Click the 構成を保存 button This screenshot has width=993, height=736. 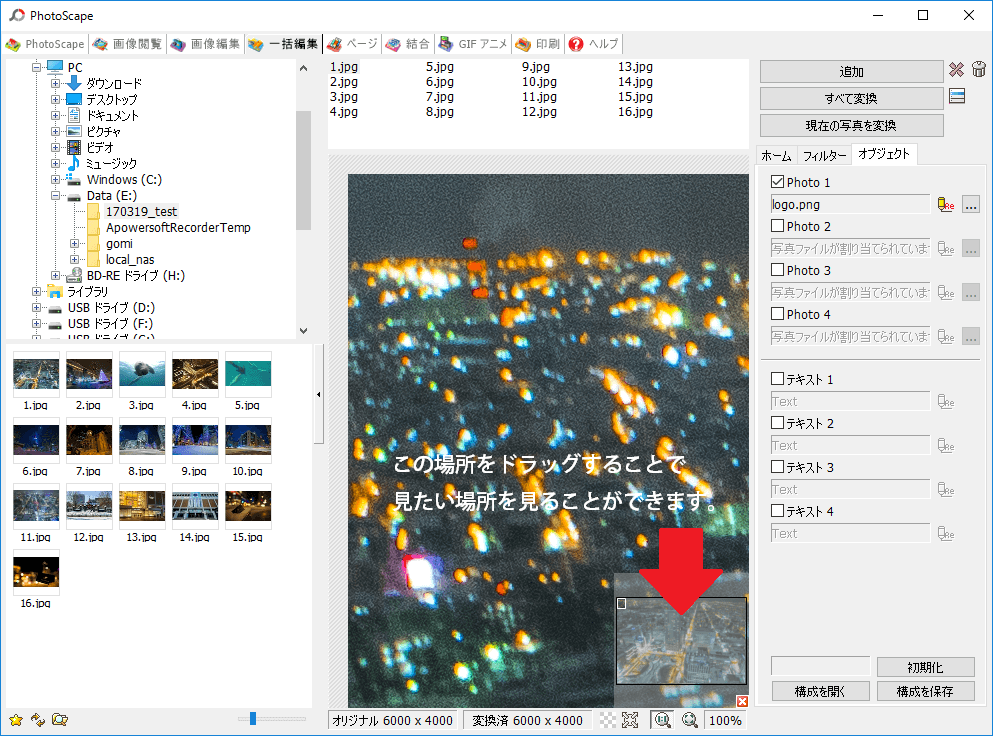pyautogui.click(x=926, y=691)
